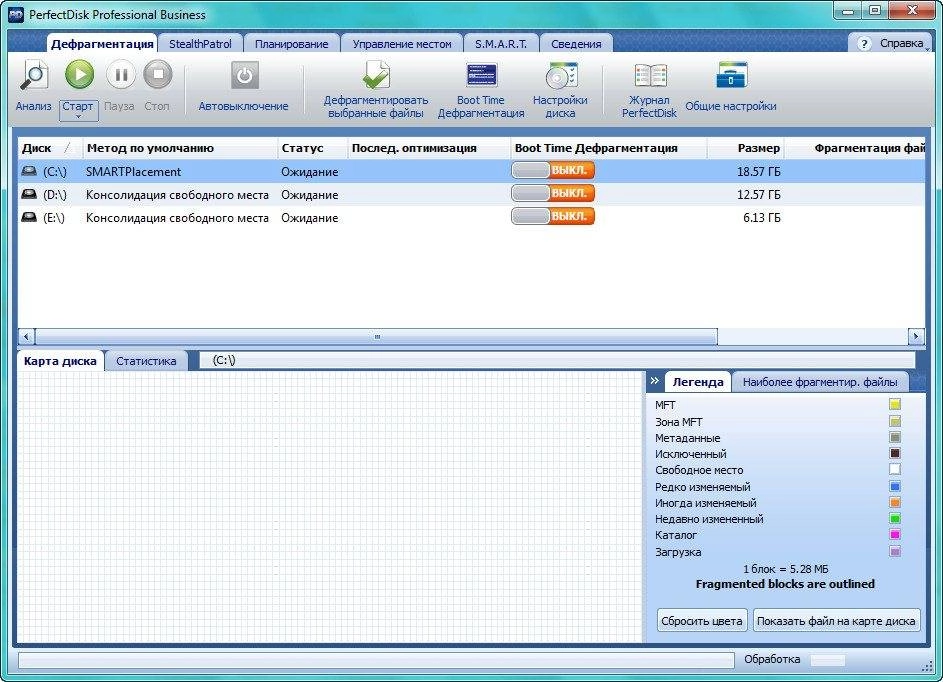Click the Редко изменяемый blue swatch

(895, 486)
